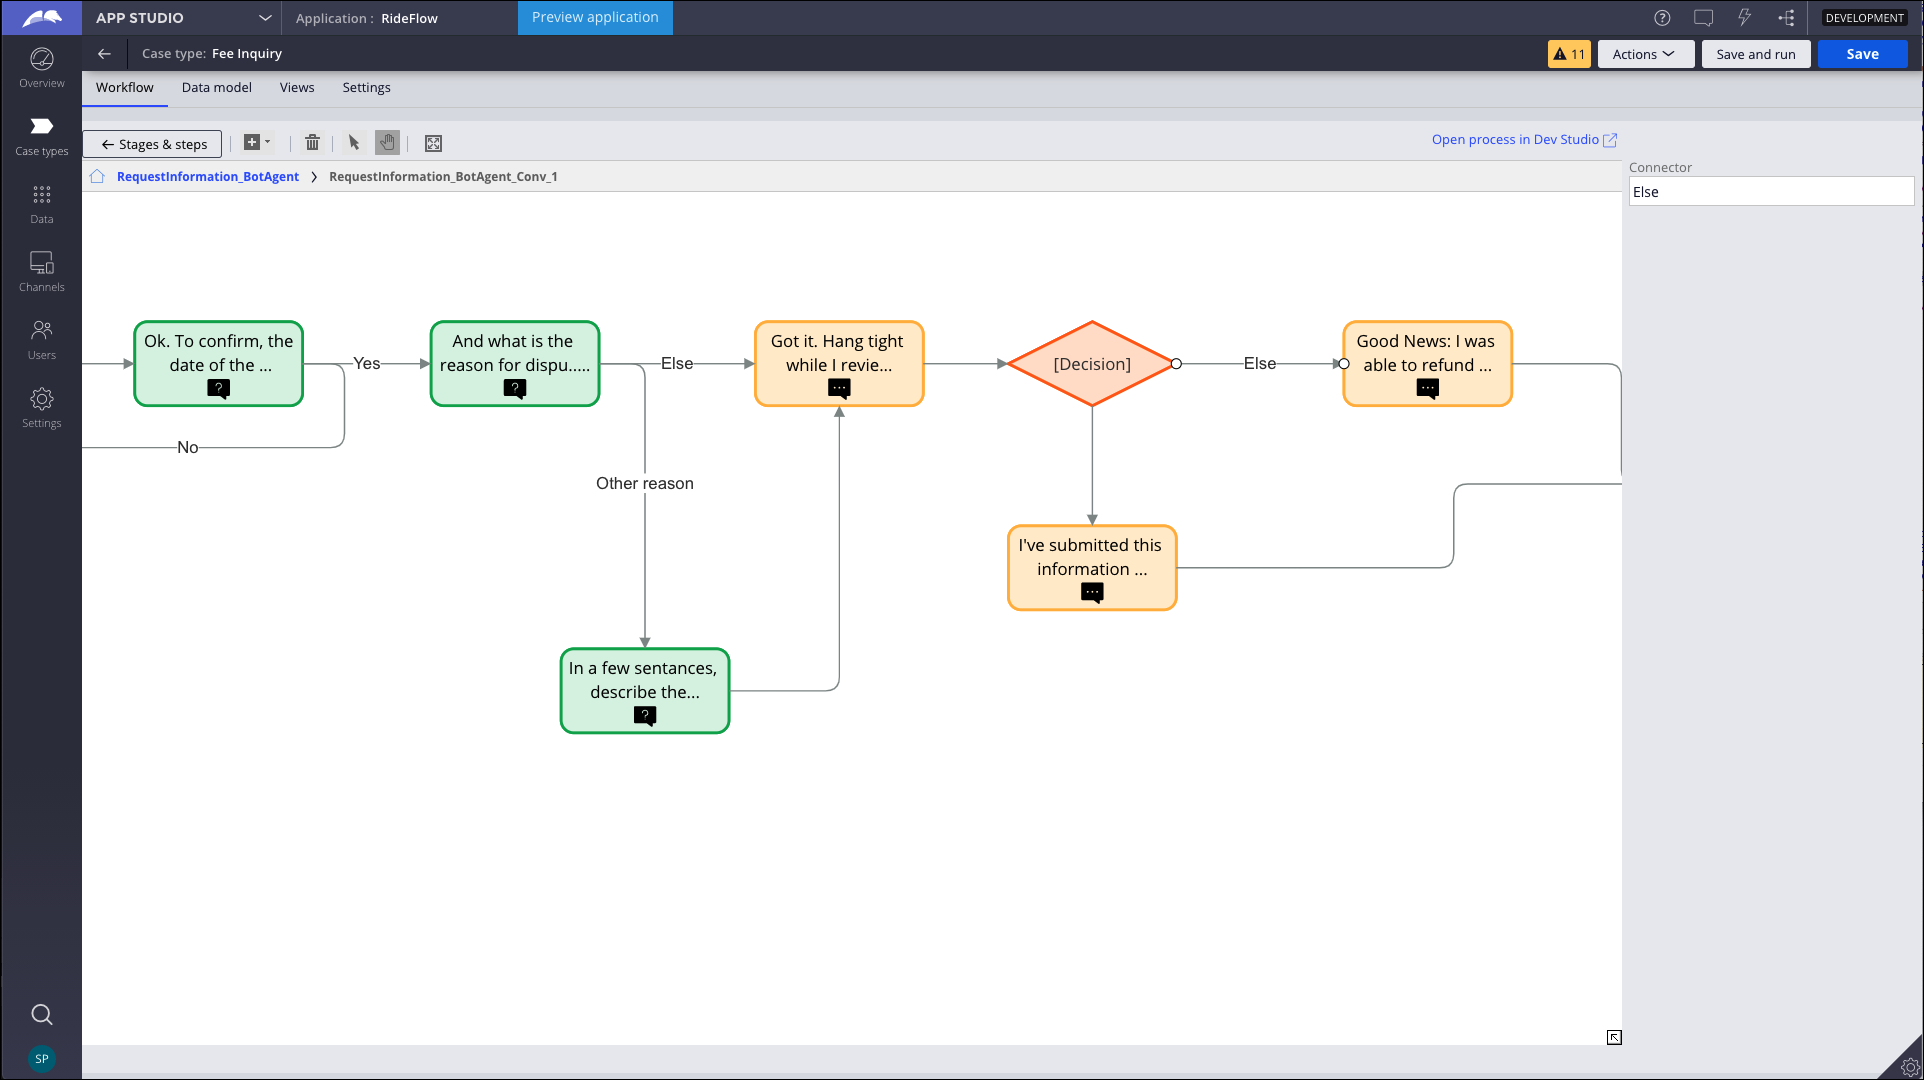Click the lightning bolt icon in header
1924x1080 pixels.
click(x=1744, y=18)
